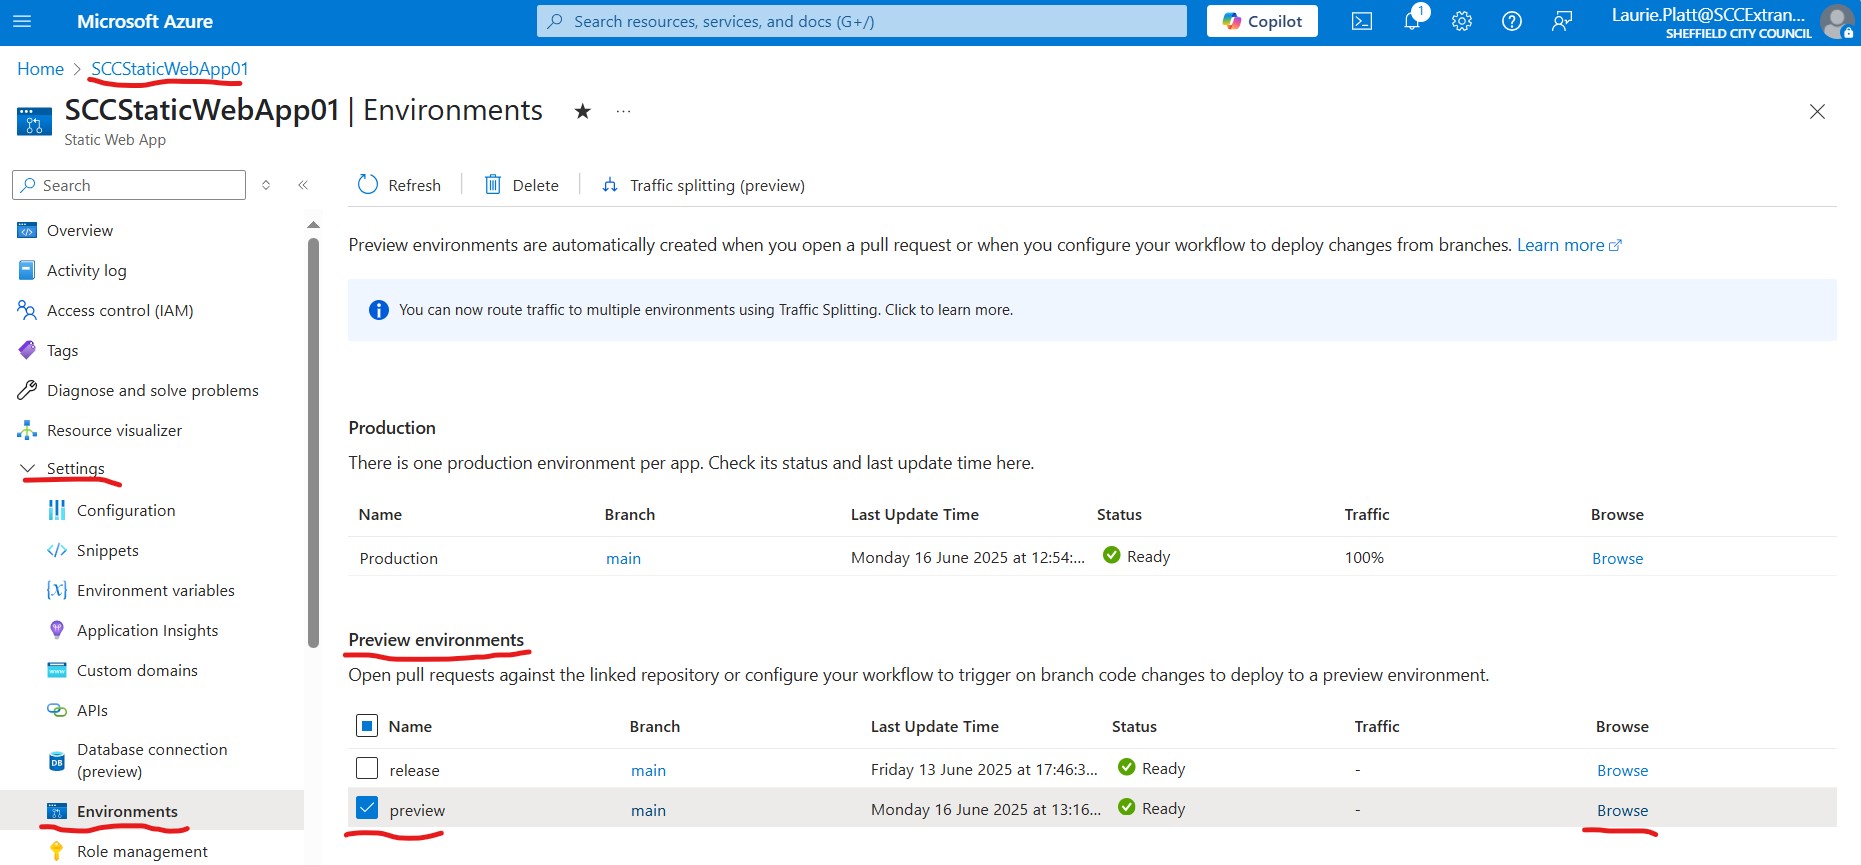1861x865 pixels.
Task: Open portal settings gear
Action: pyautogui.click(x=1462, y=21)
